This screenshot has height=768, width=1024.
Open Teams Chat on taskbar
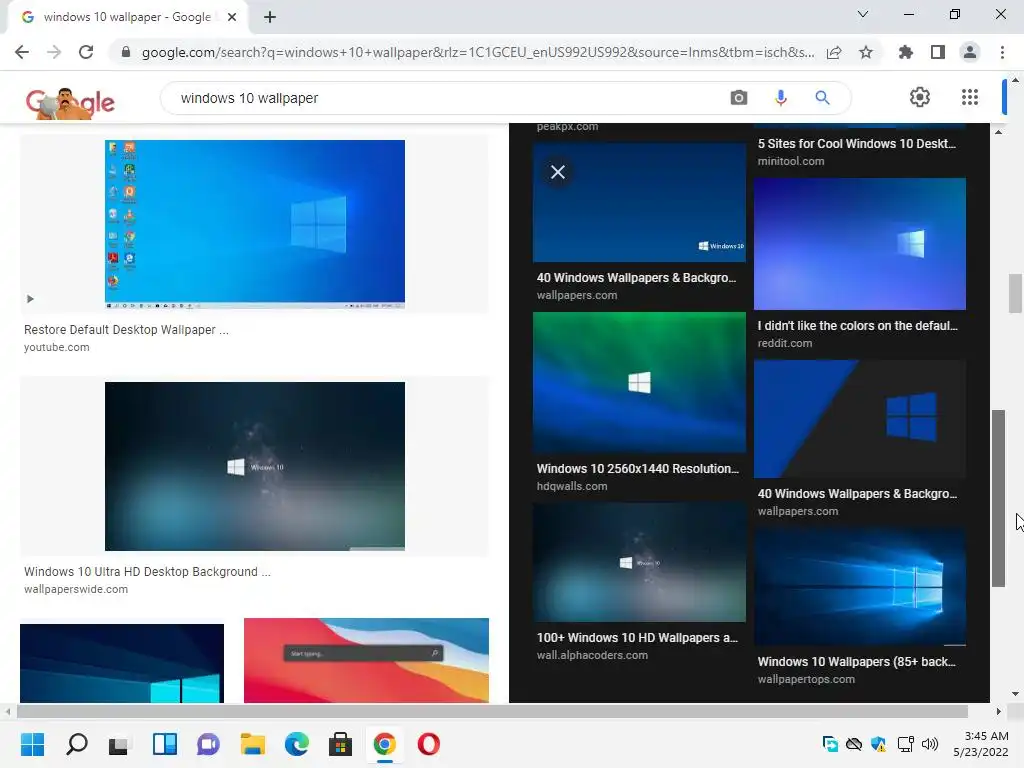pos(208,744)
